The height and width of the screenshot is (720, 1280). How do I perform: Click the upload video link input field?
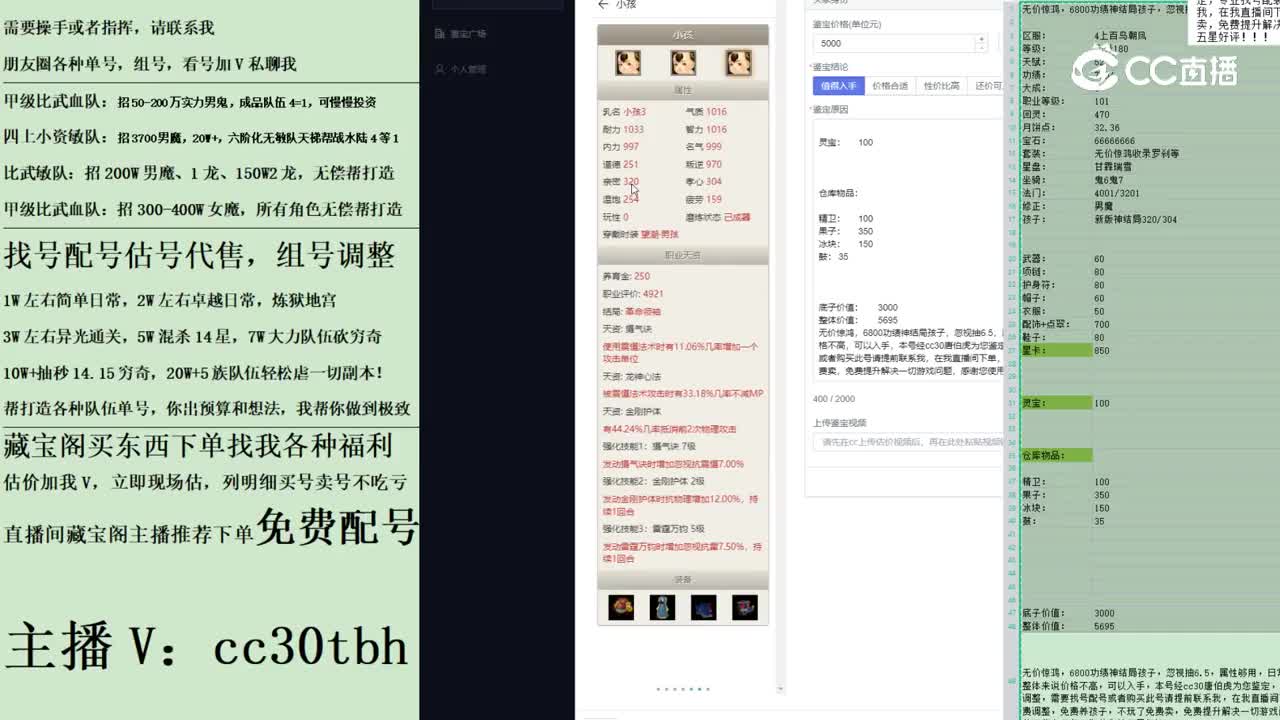[x=908, y=442]
